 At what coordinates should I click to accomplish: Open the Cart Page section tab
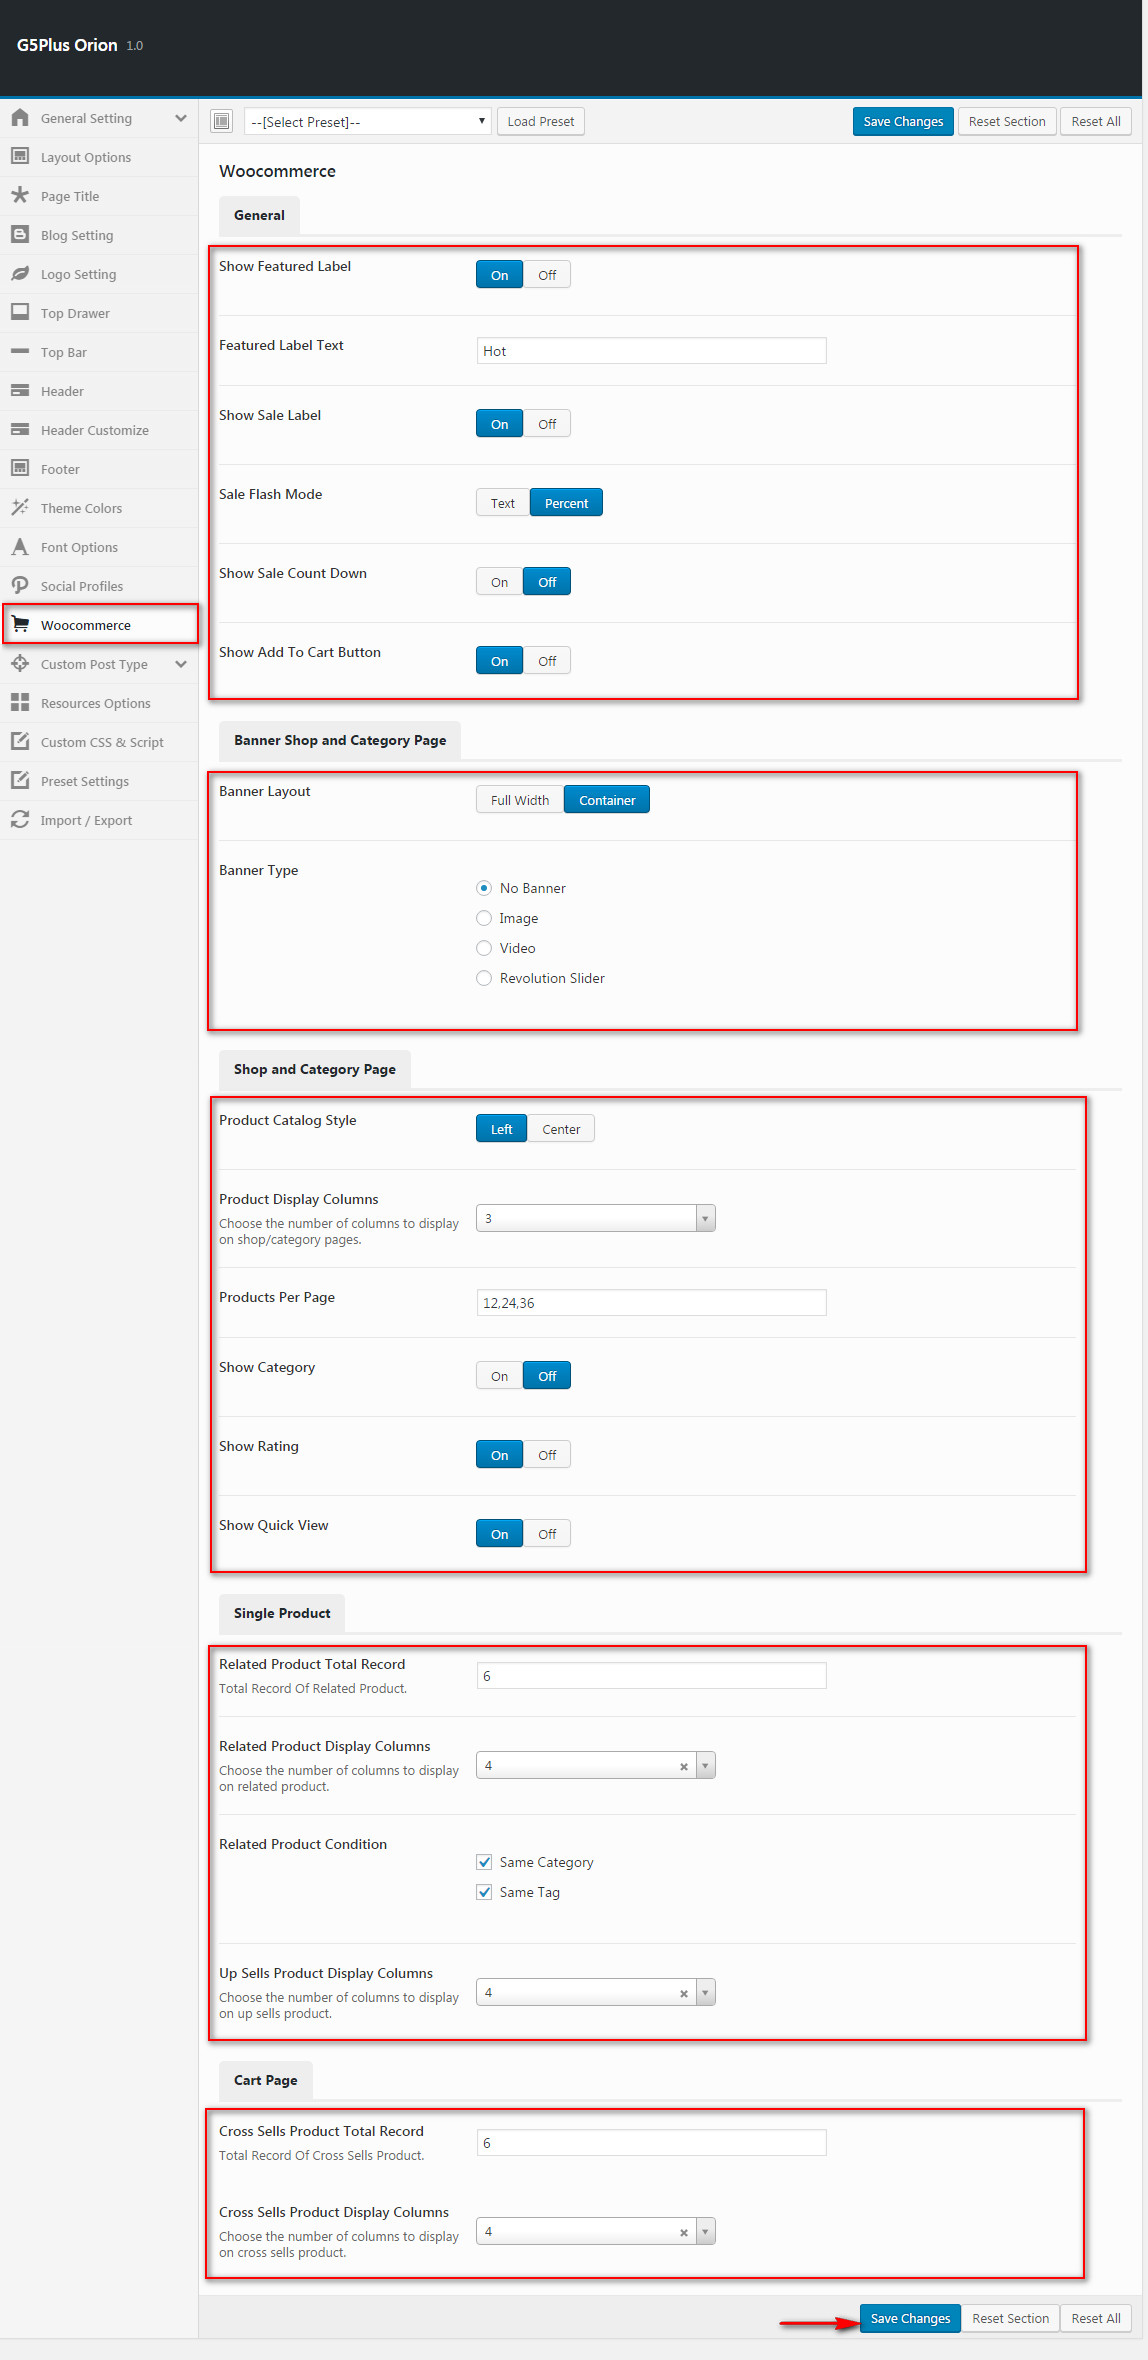tap(266, 2080)
